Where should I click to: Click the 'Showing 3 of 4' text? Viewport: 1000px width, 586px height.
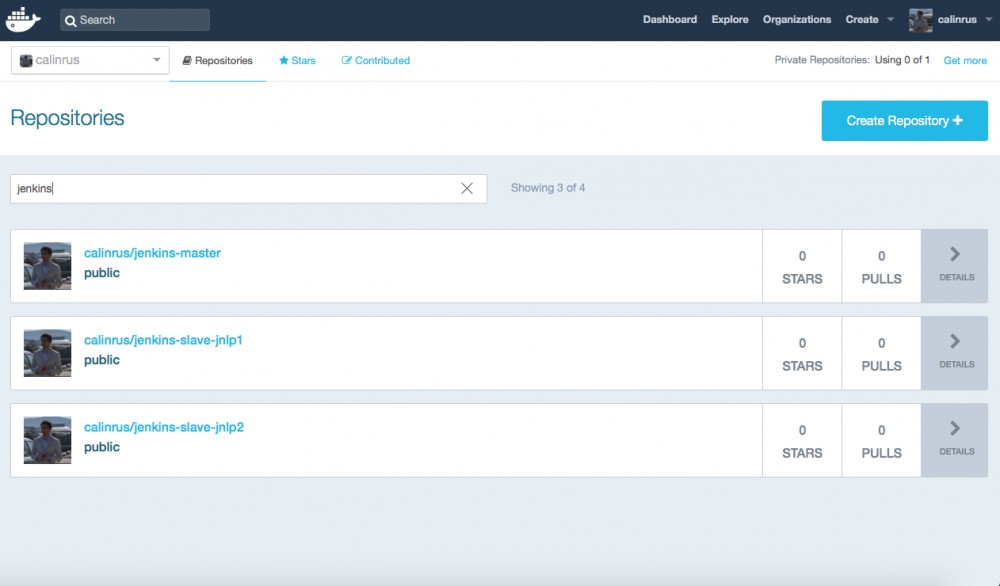548,188
